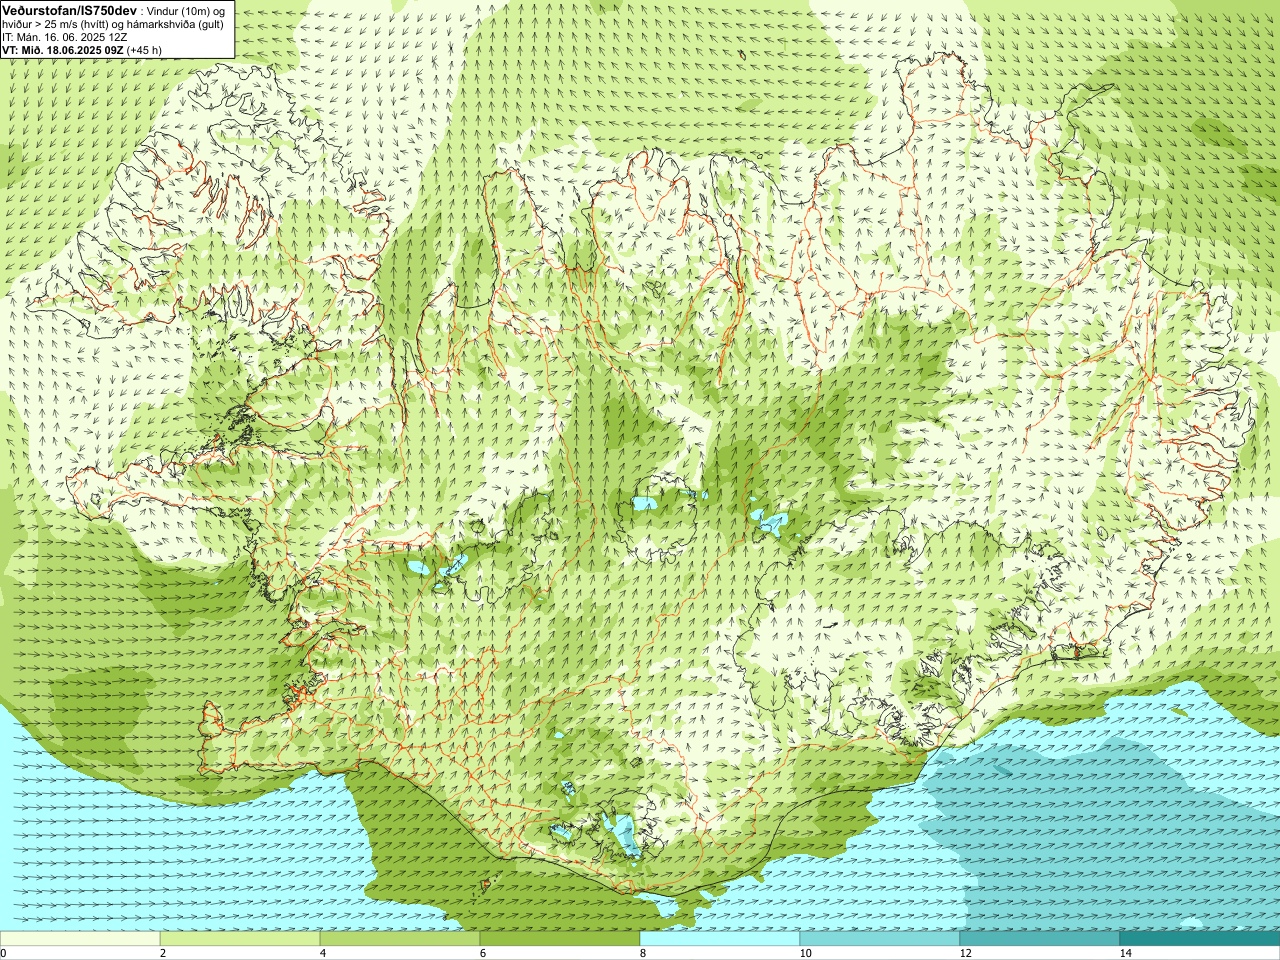
Task: Click the 4–6 m/s medium green legend swatch
Action: click(x=400, y=939)
